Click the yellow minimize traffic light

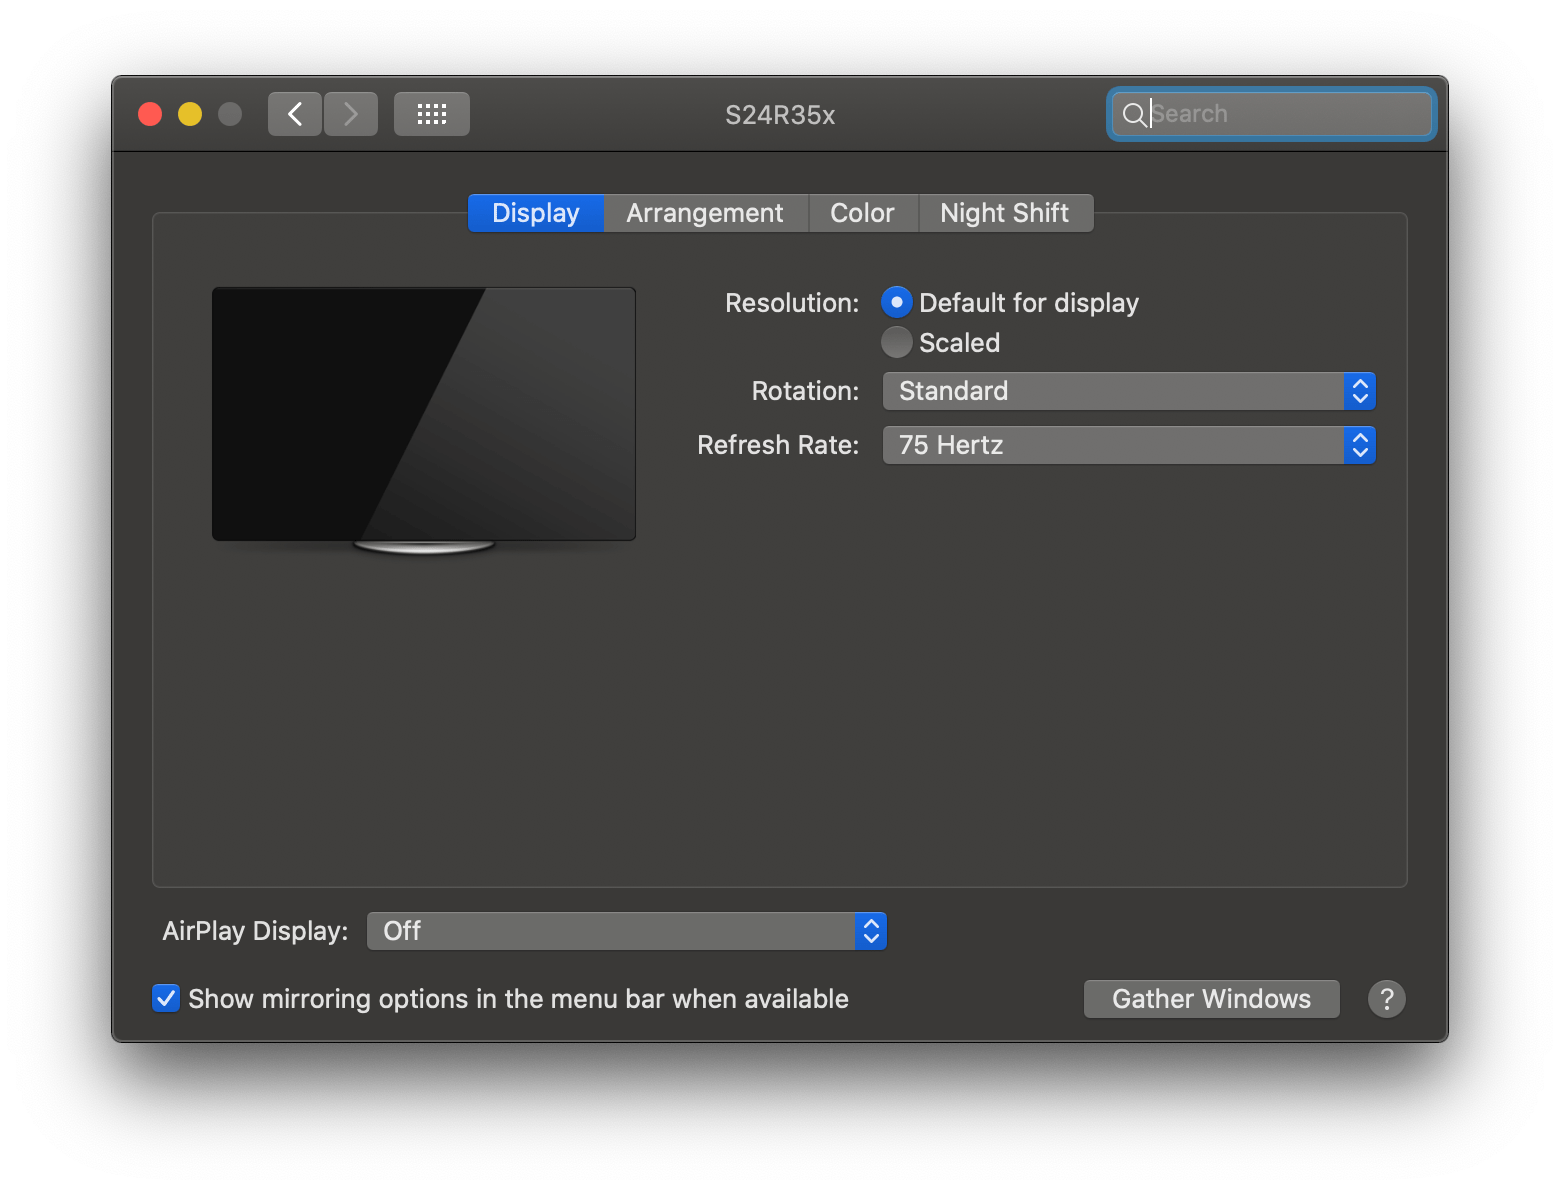[x=189, y=113]
